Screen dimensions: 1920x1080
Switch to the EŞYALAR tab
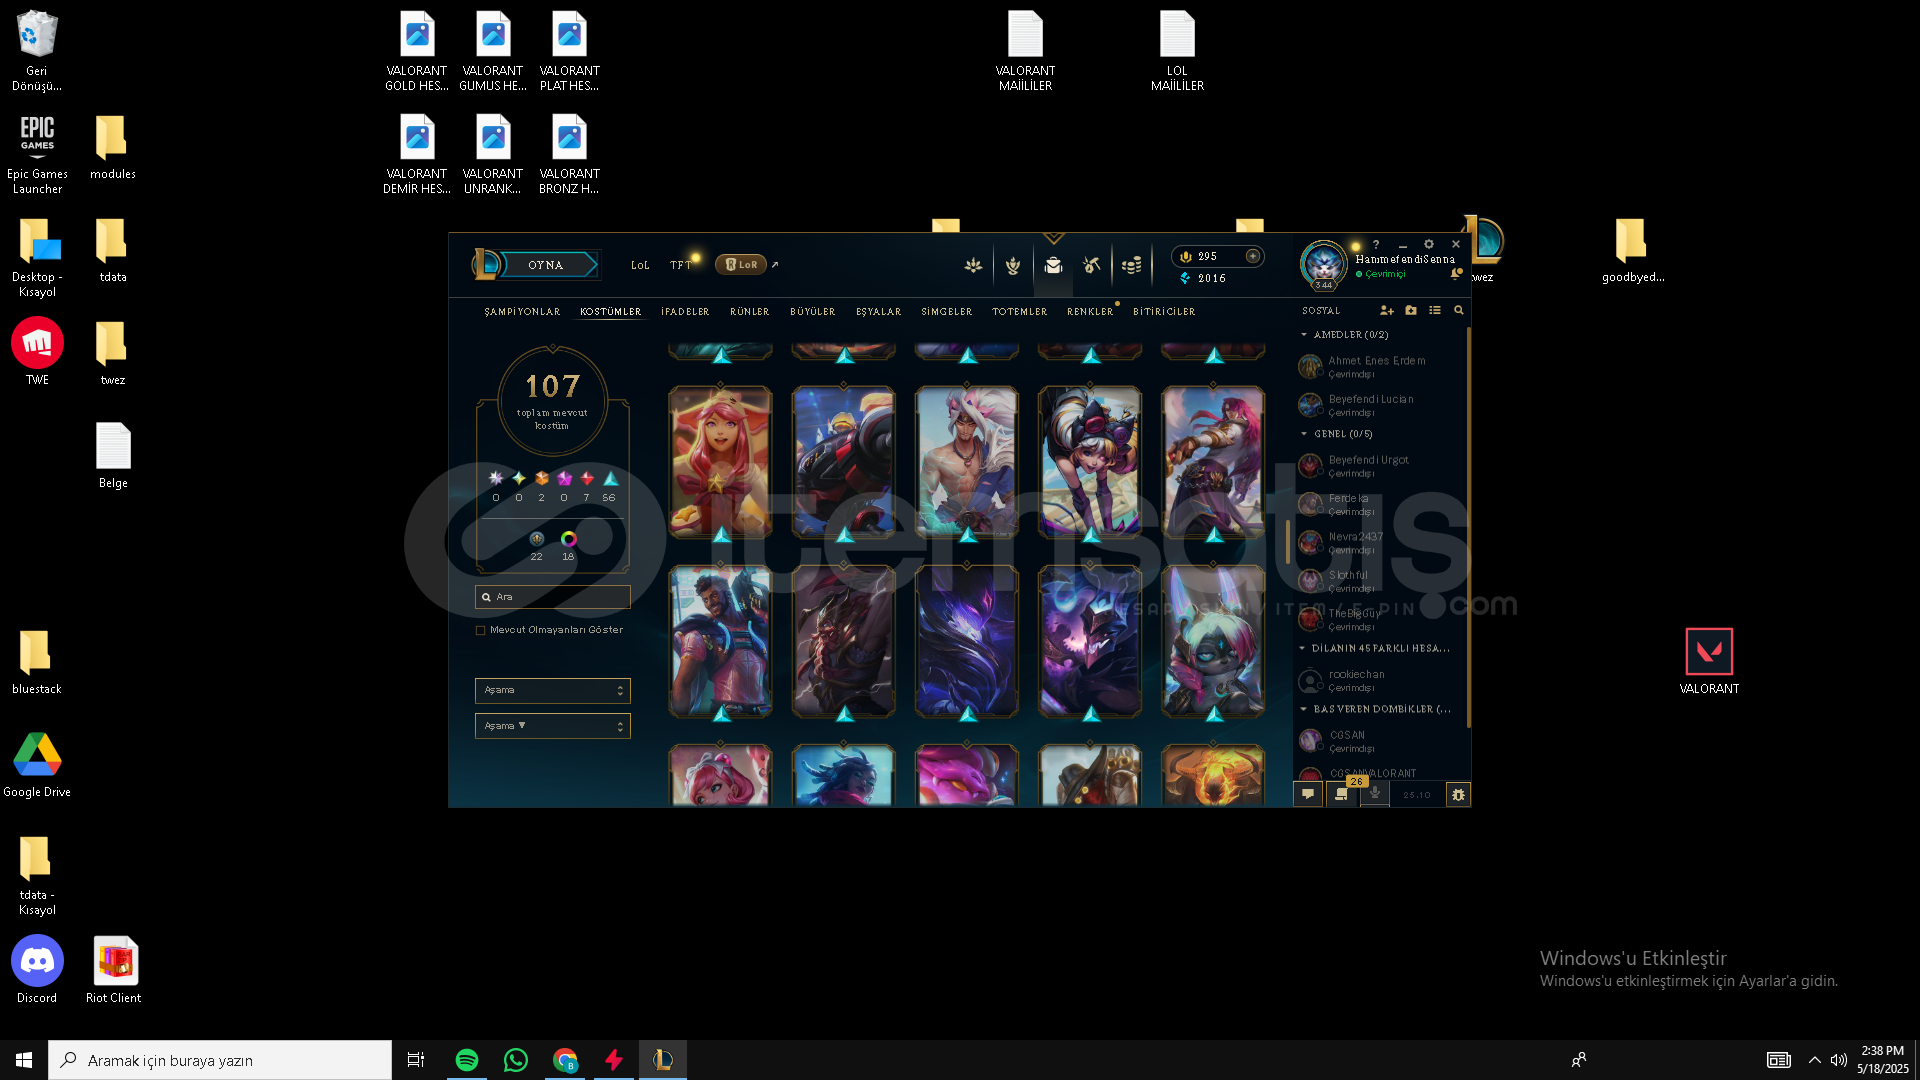coord(879,312)
